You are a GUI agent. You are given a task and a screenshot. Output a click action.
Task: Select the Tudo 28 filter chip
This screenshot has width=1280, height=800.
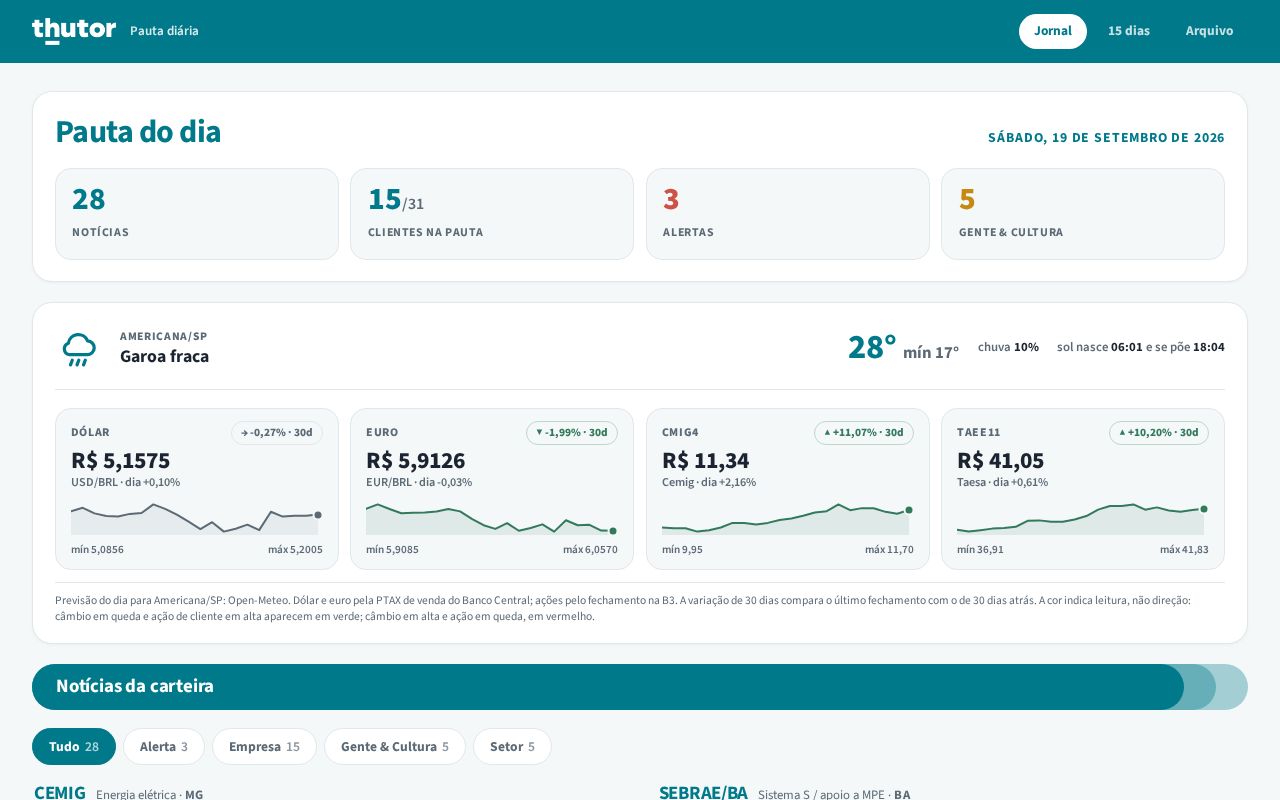pyautogui.click(x=74, y=747)
